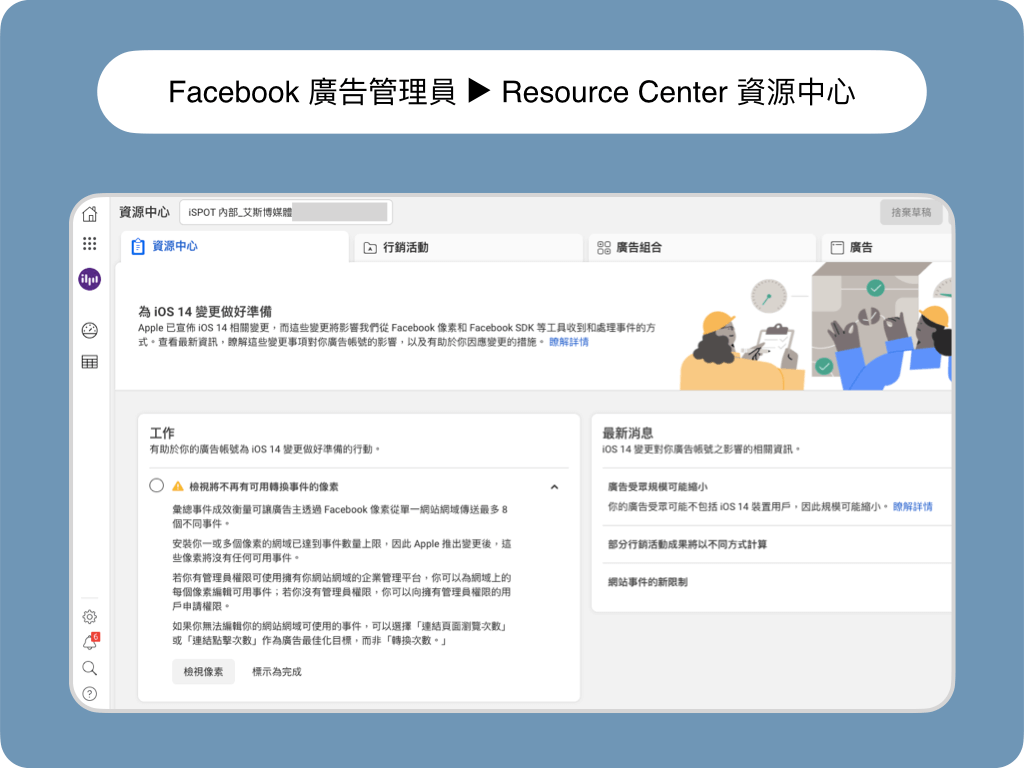This screenshot has height=768, width=1024.
Task: Switch to the 廣告 tab
Action: [886, 248]
